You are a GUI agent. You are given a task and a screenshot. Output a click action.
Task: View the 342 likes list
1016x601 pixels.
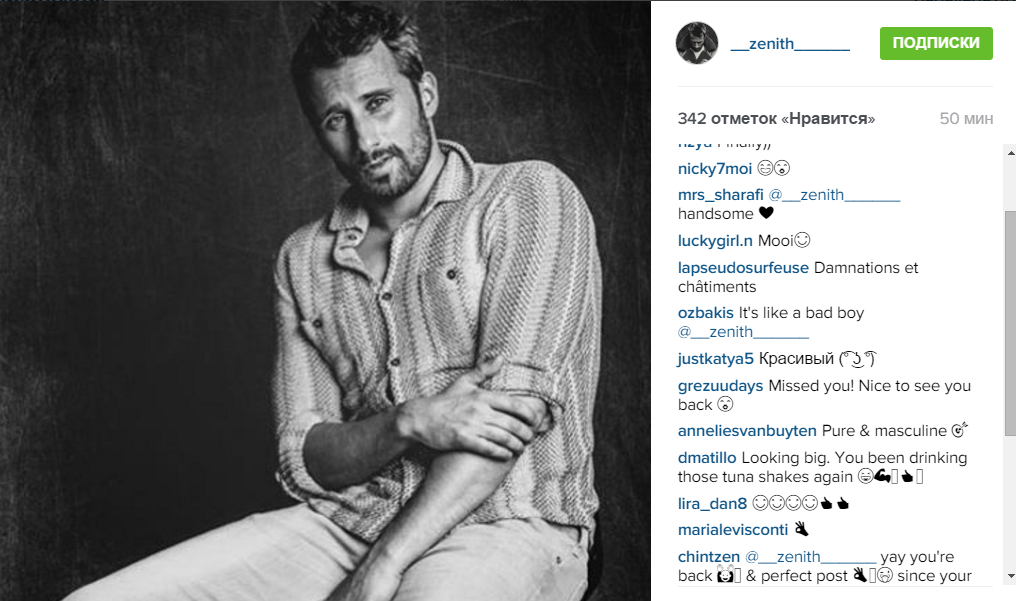click(x=776, y=119)
